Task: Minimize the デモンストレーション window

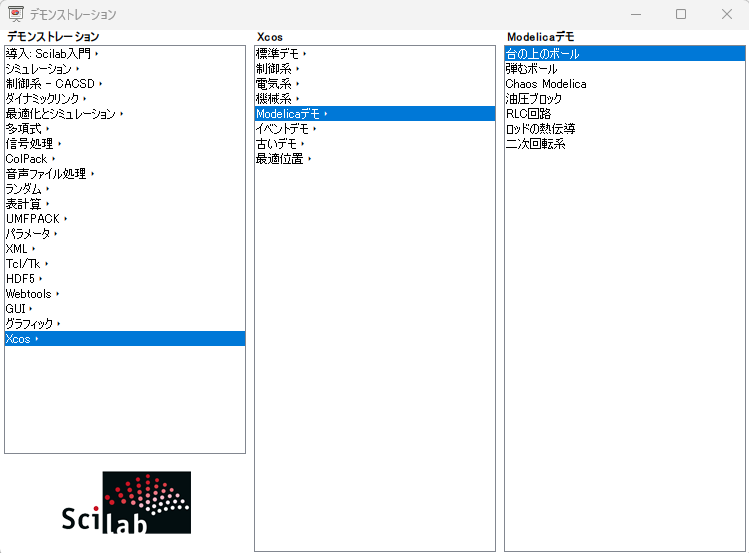Action: tap(636, 14)
